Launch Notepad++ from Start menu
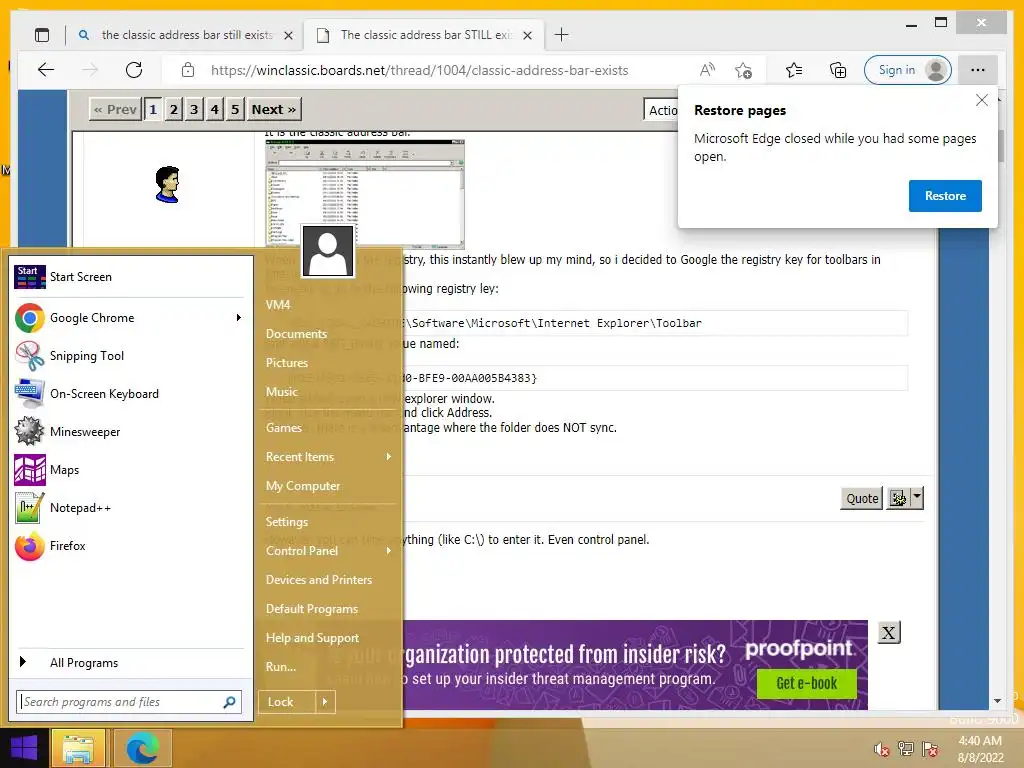1024x768 pixels. coord(129,507)
